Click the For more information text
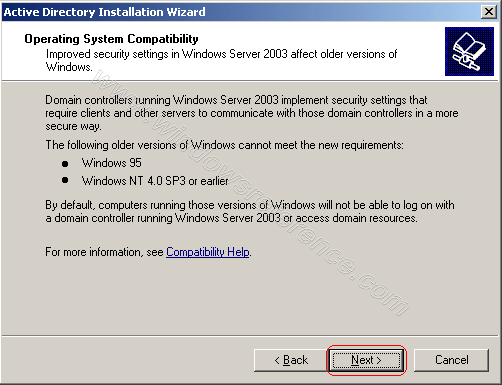 (x=104, y=252)
